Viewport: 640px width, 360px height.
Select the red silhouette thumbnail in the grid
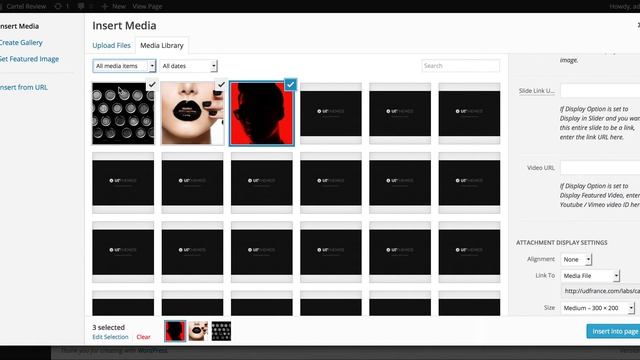[x=262, y=113]
